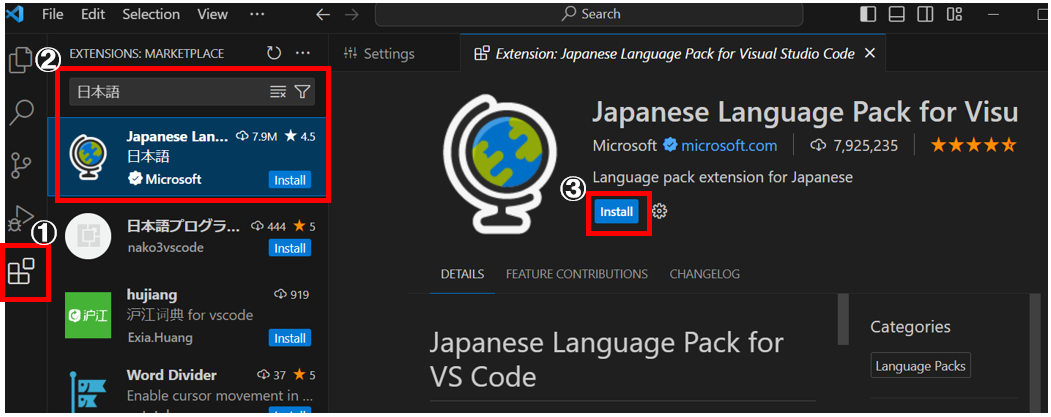1051x417 pixels.
Task: Click 'Japanese Language Pack for VS Code' readme heading
Action: tap(606, 360)
